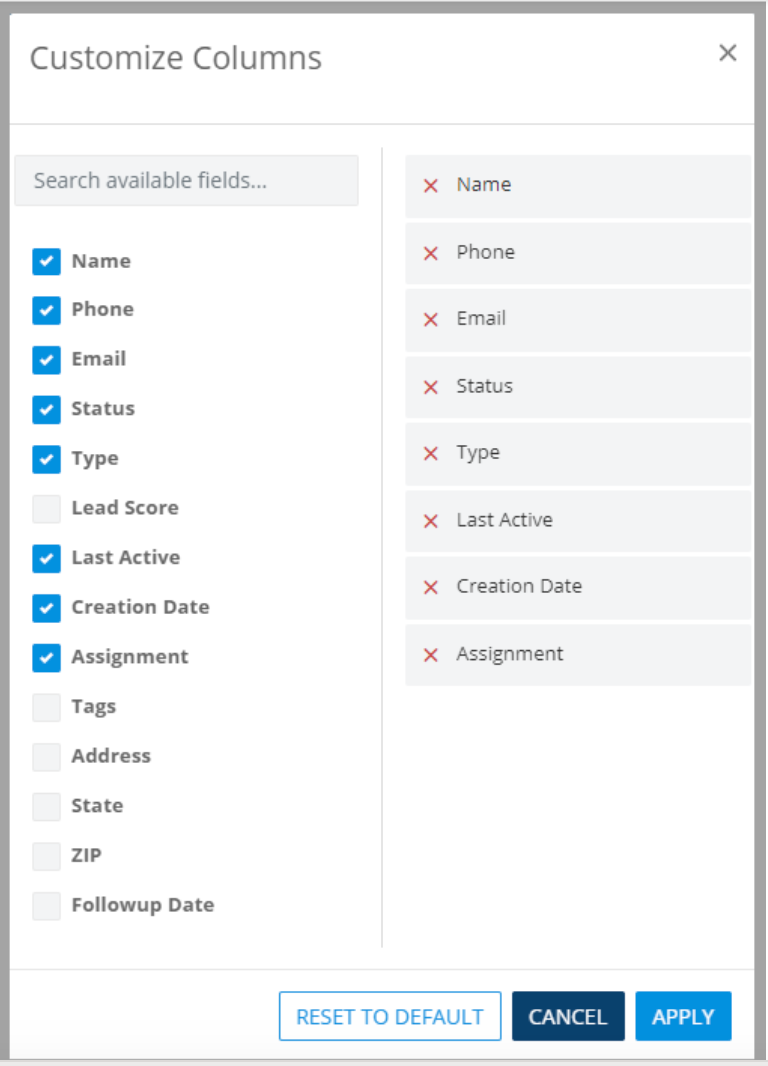Enable the Followup Date checkbox
The height and width of the screenshot is (1066, 768).
tap(46, 906)
